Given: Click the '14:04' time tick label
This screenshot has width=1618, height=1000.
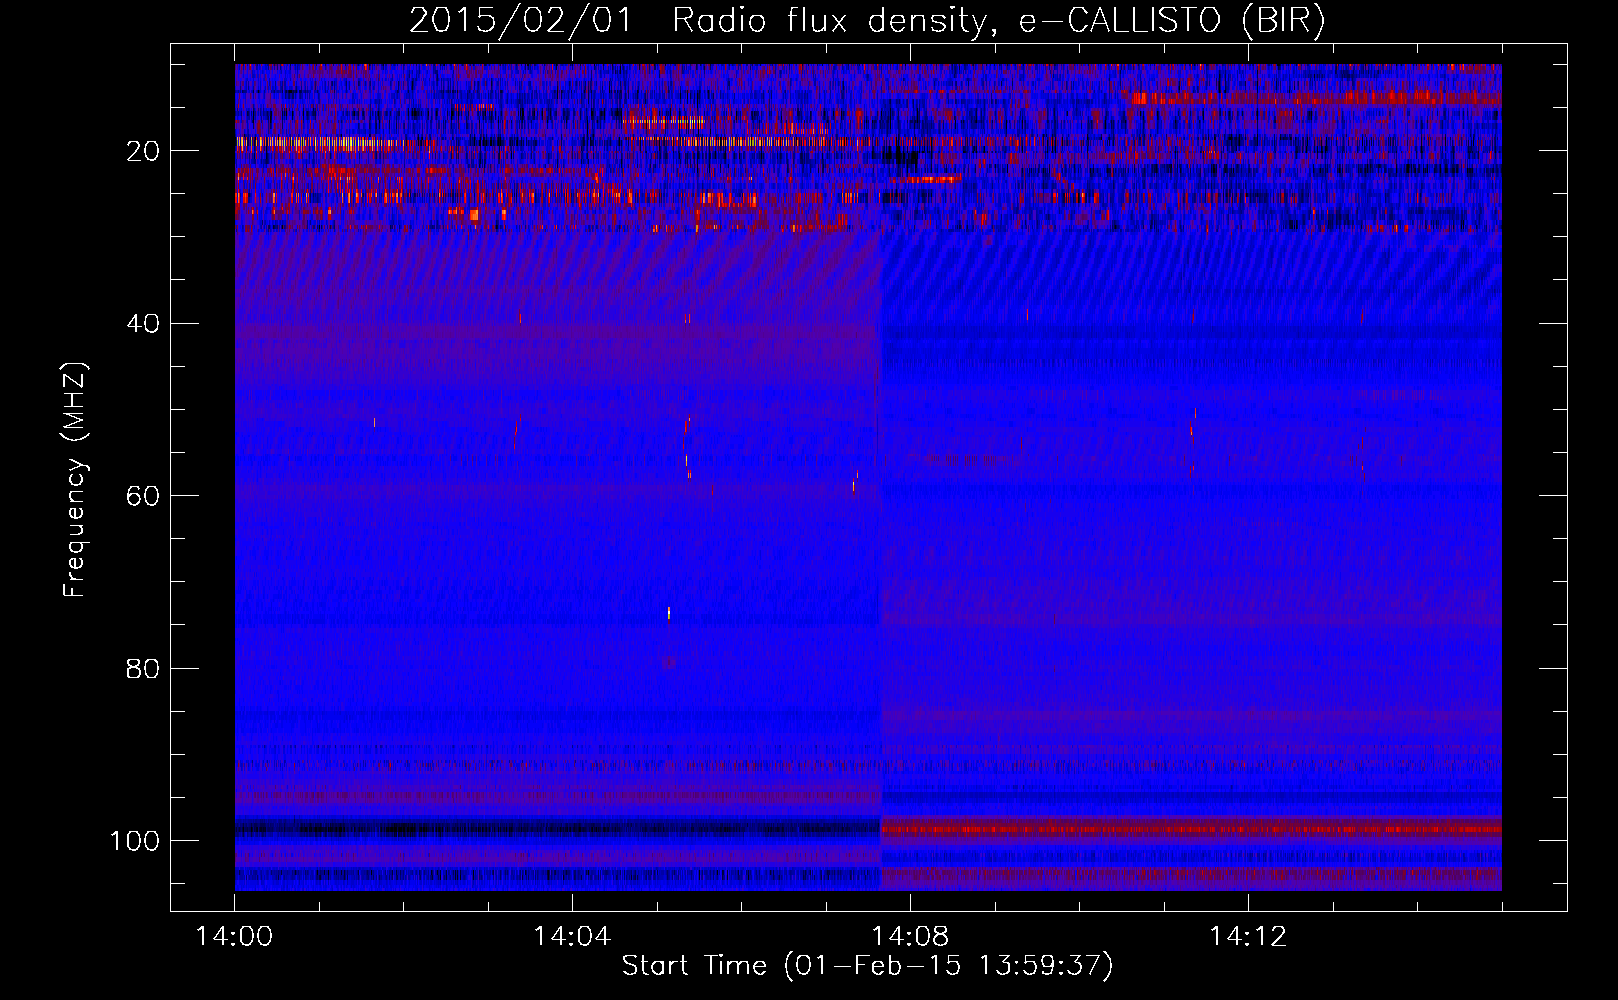Looking at the screenshot, I should [x=572, y=937].
